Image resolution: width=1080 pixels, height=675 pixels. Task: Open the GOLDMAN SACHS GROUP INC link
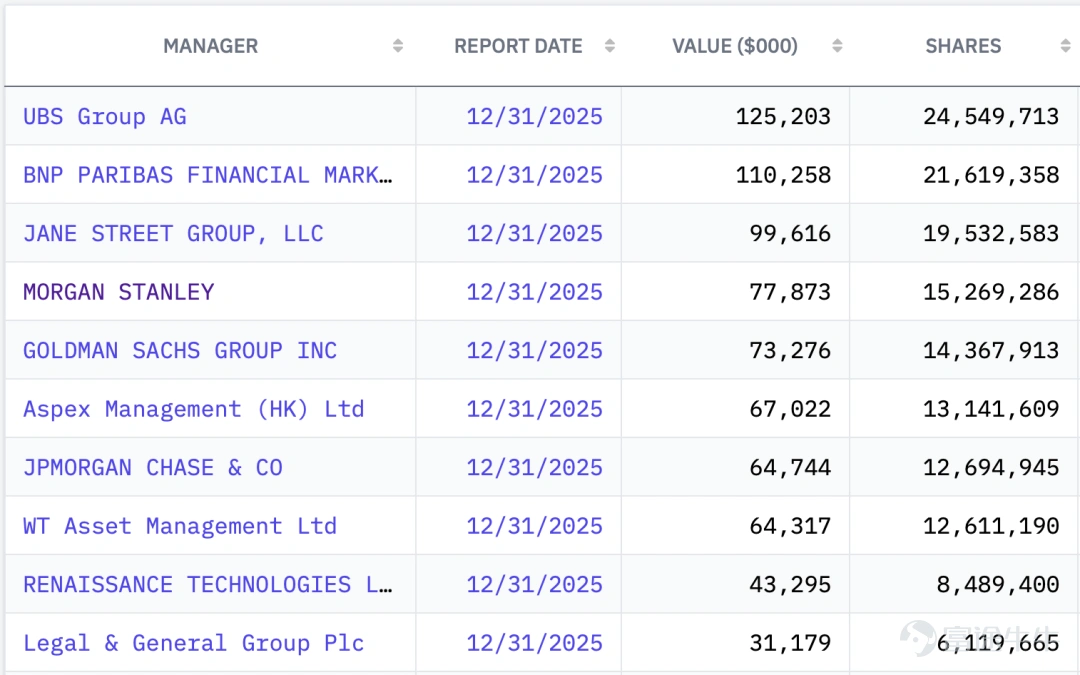(x=180, y=351)
